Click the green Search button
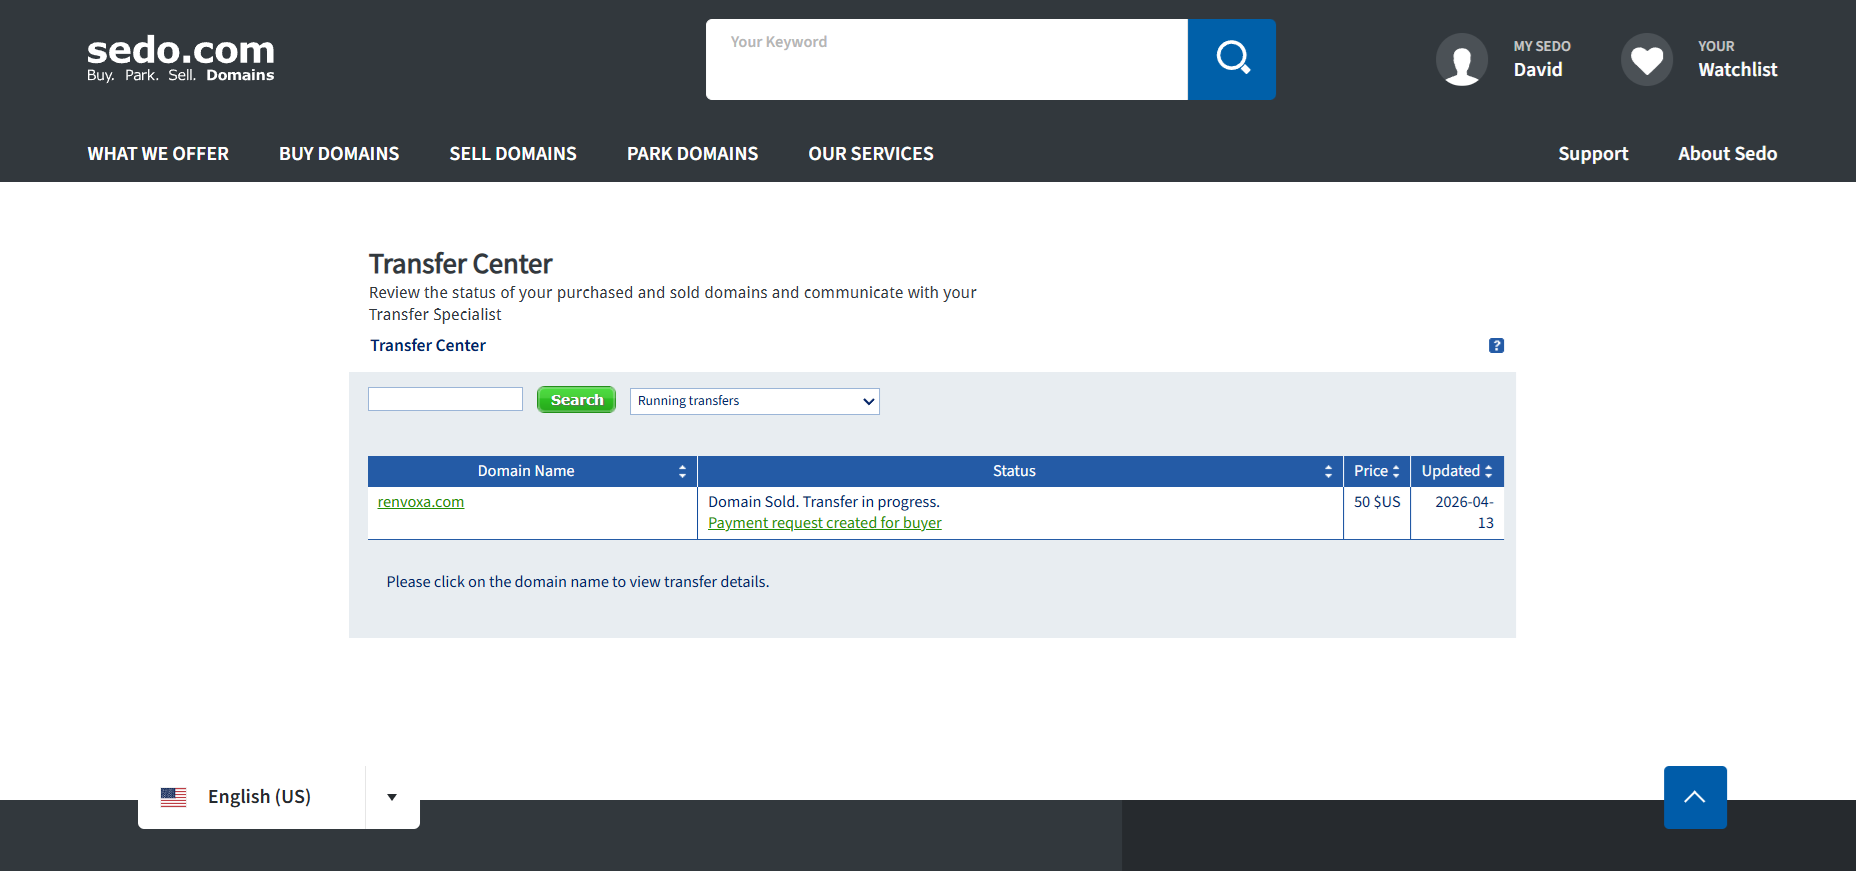1856x871 pixels. [x=576, y=400]
